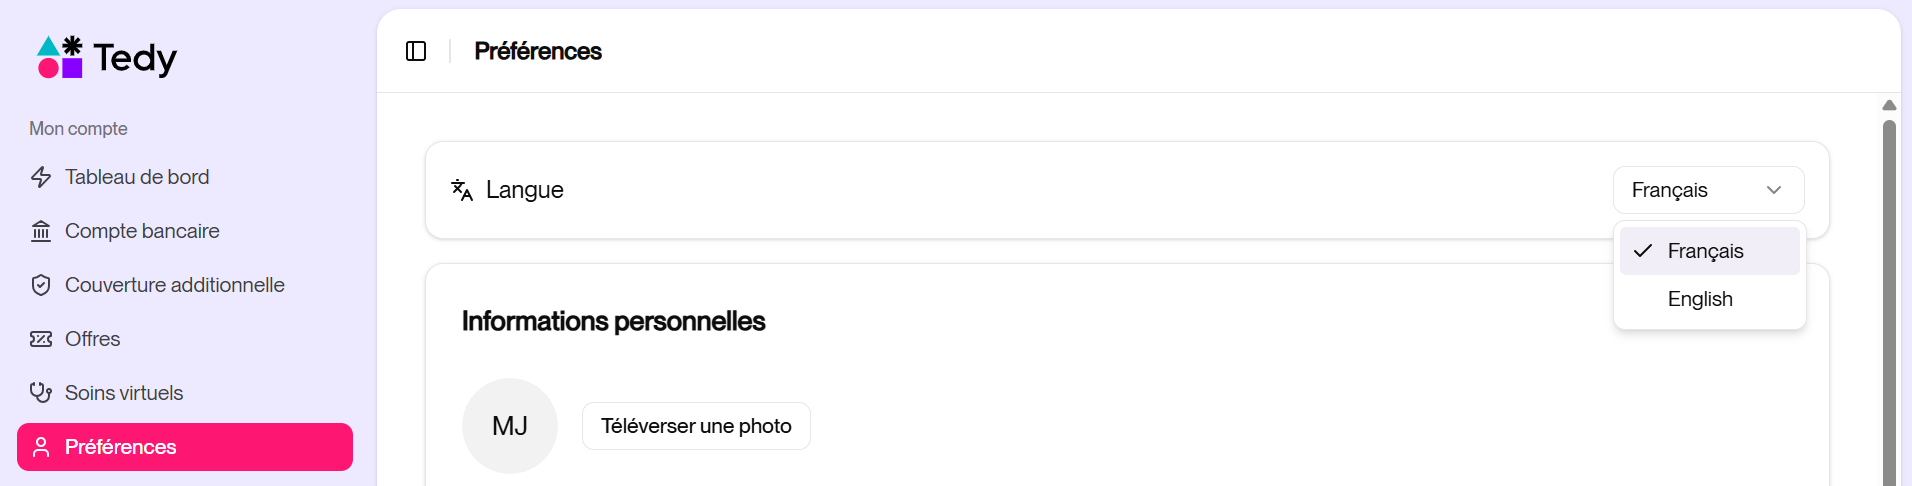Viewport: 1912px width, 486px height.
Task: Click the ticket Offres icon
Action: 41,339
